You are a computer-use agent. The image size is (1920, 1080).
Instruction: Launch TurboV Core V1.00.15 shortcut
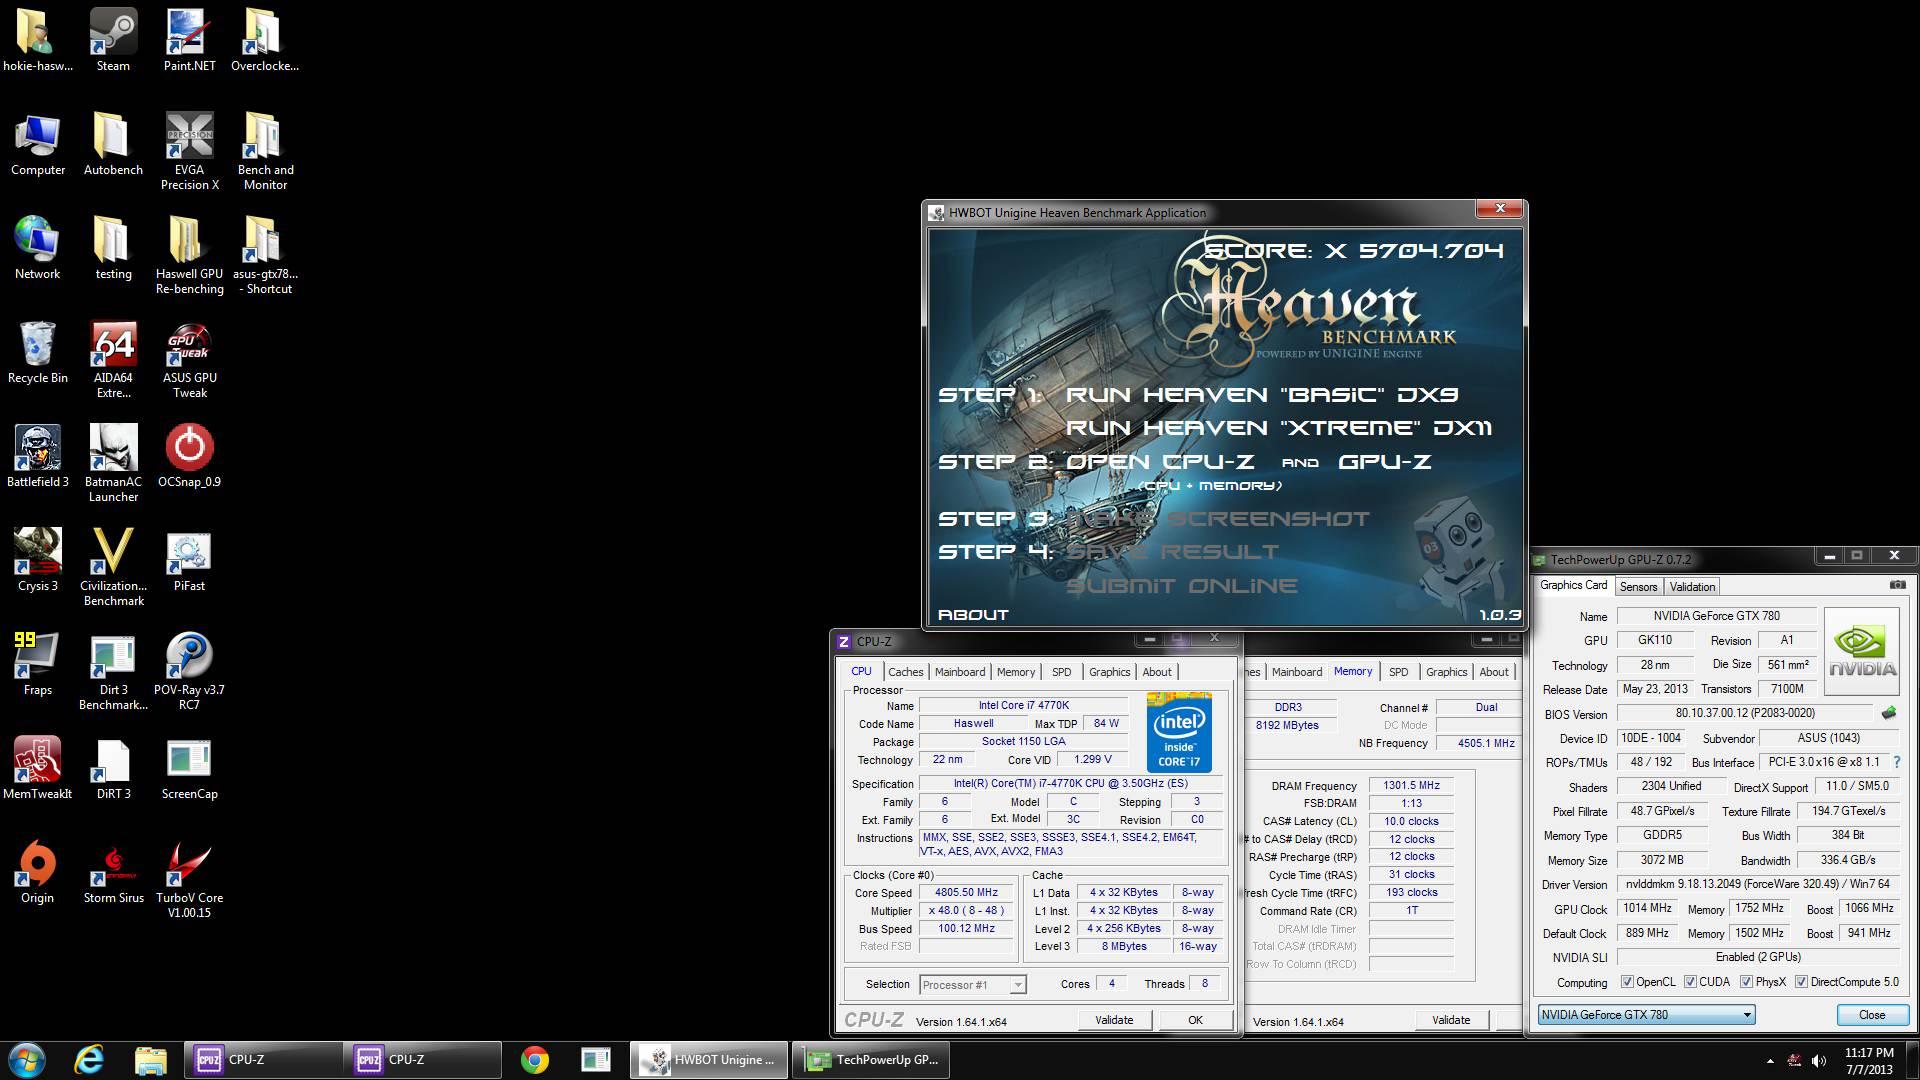point(189,878)
